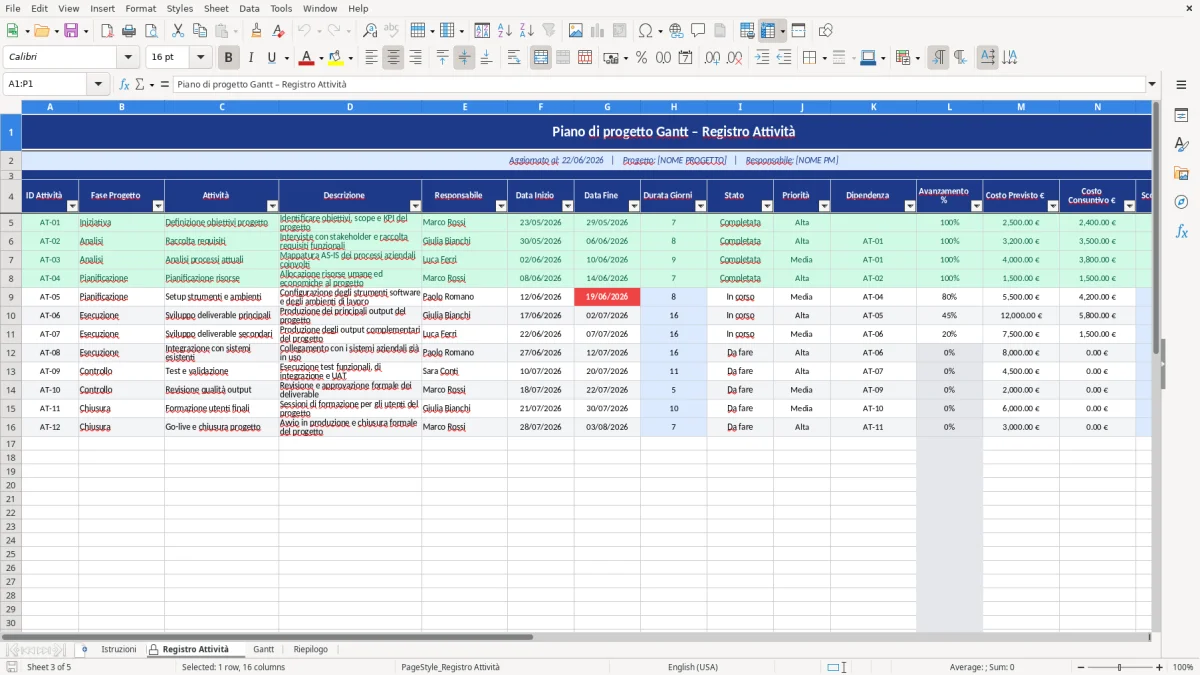
Task: Click the Copy icon
Action: pos(200,31)
